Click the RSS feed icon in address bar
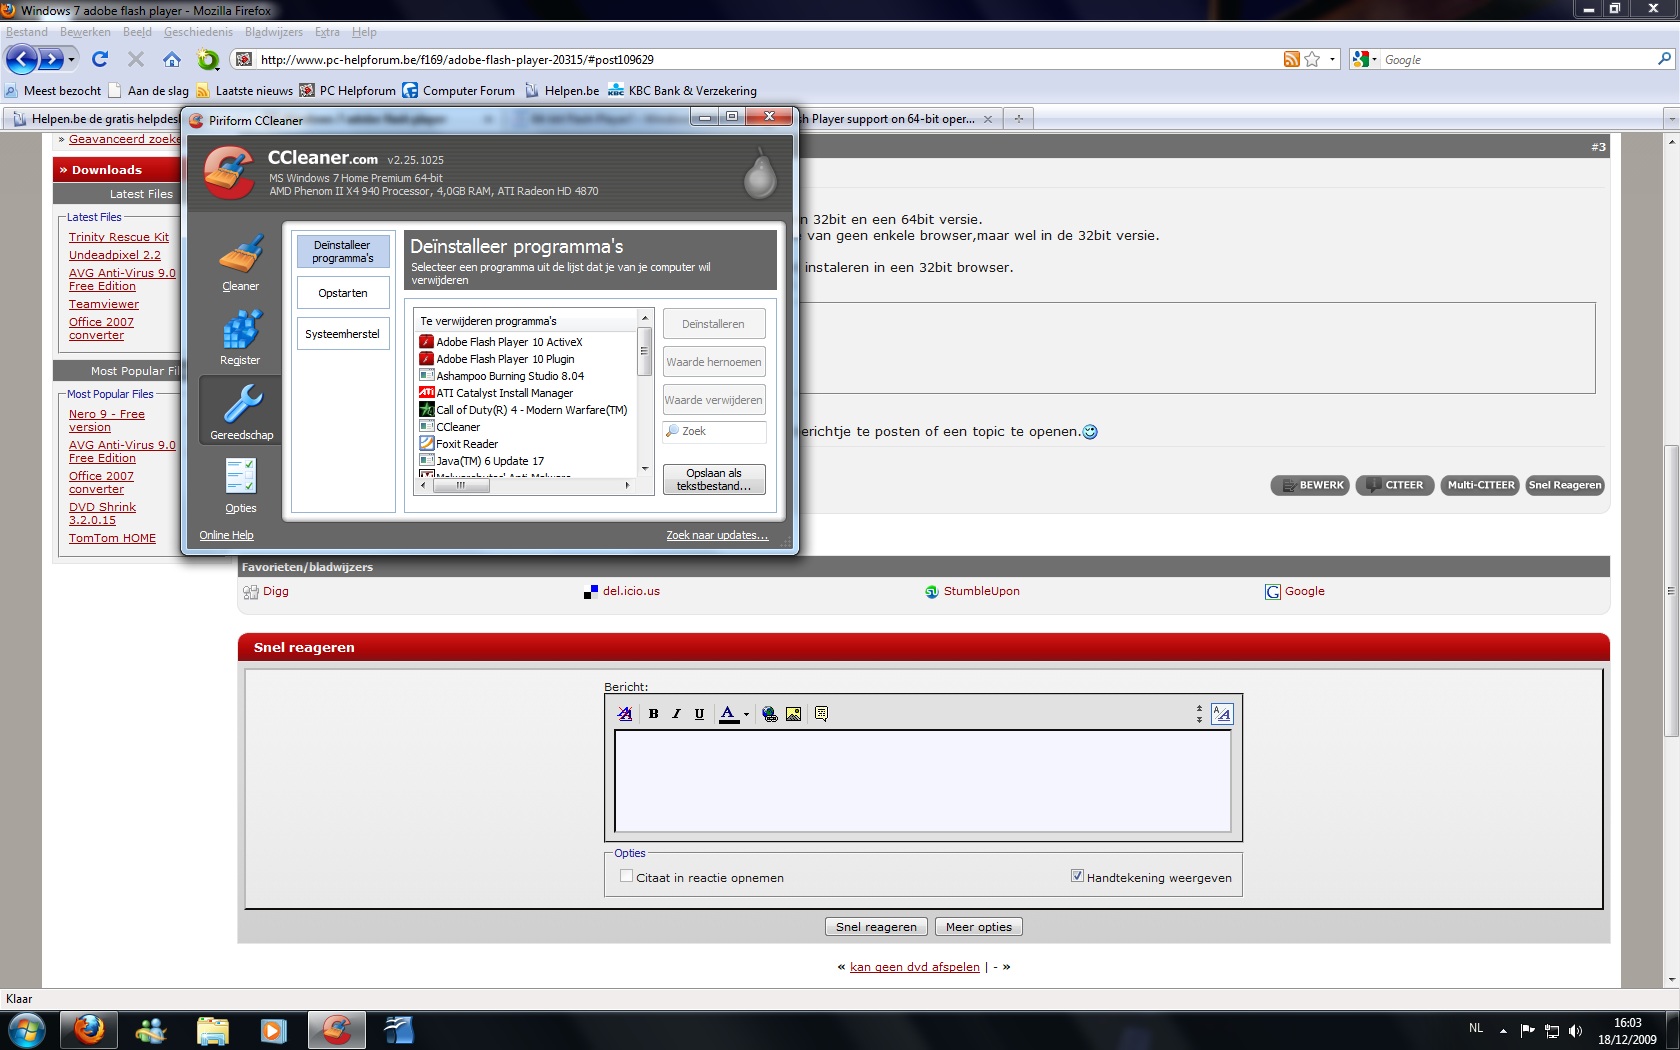 pyautogui.click(x=1292, y=60)
